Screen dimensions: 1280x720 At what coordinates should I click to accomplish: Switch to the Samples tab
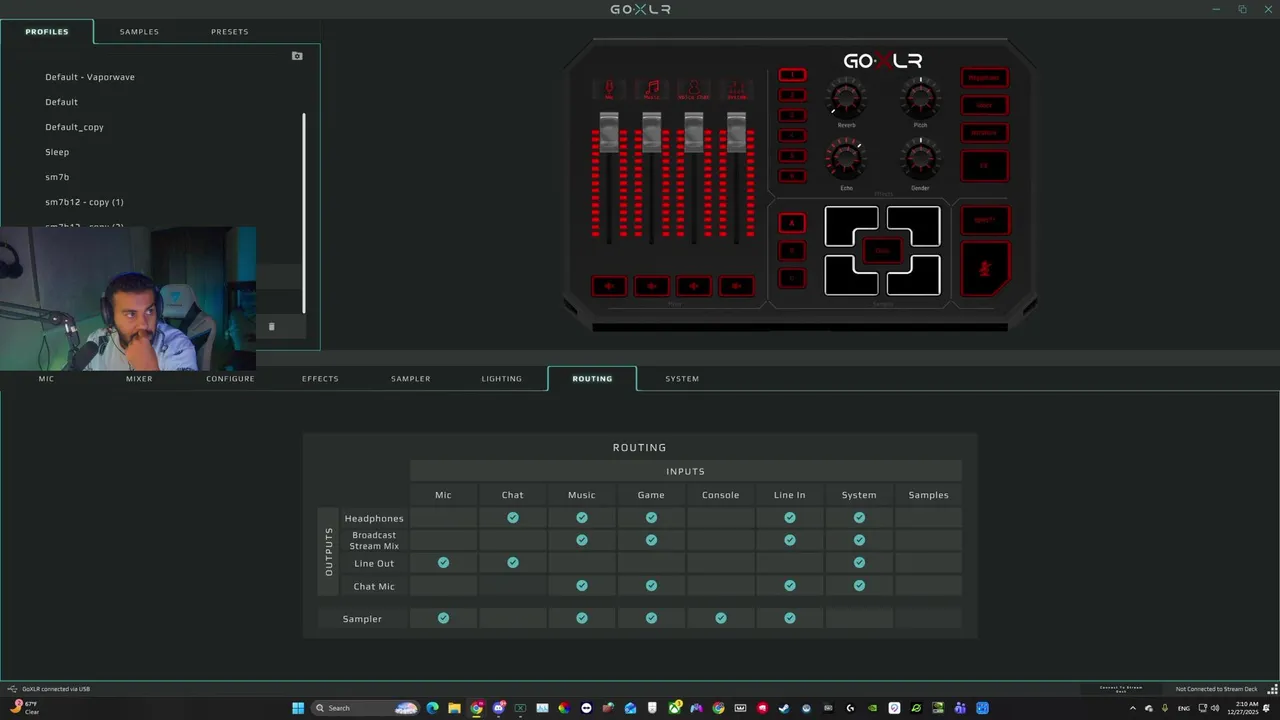(x=139, y=32)
